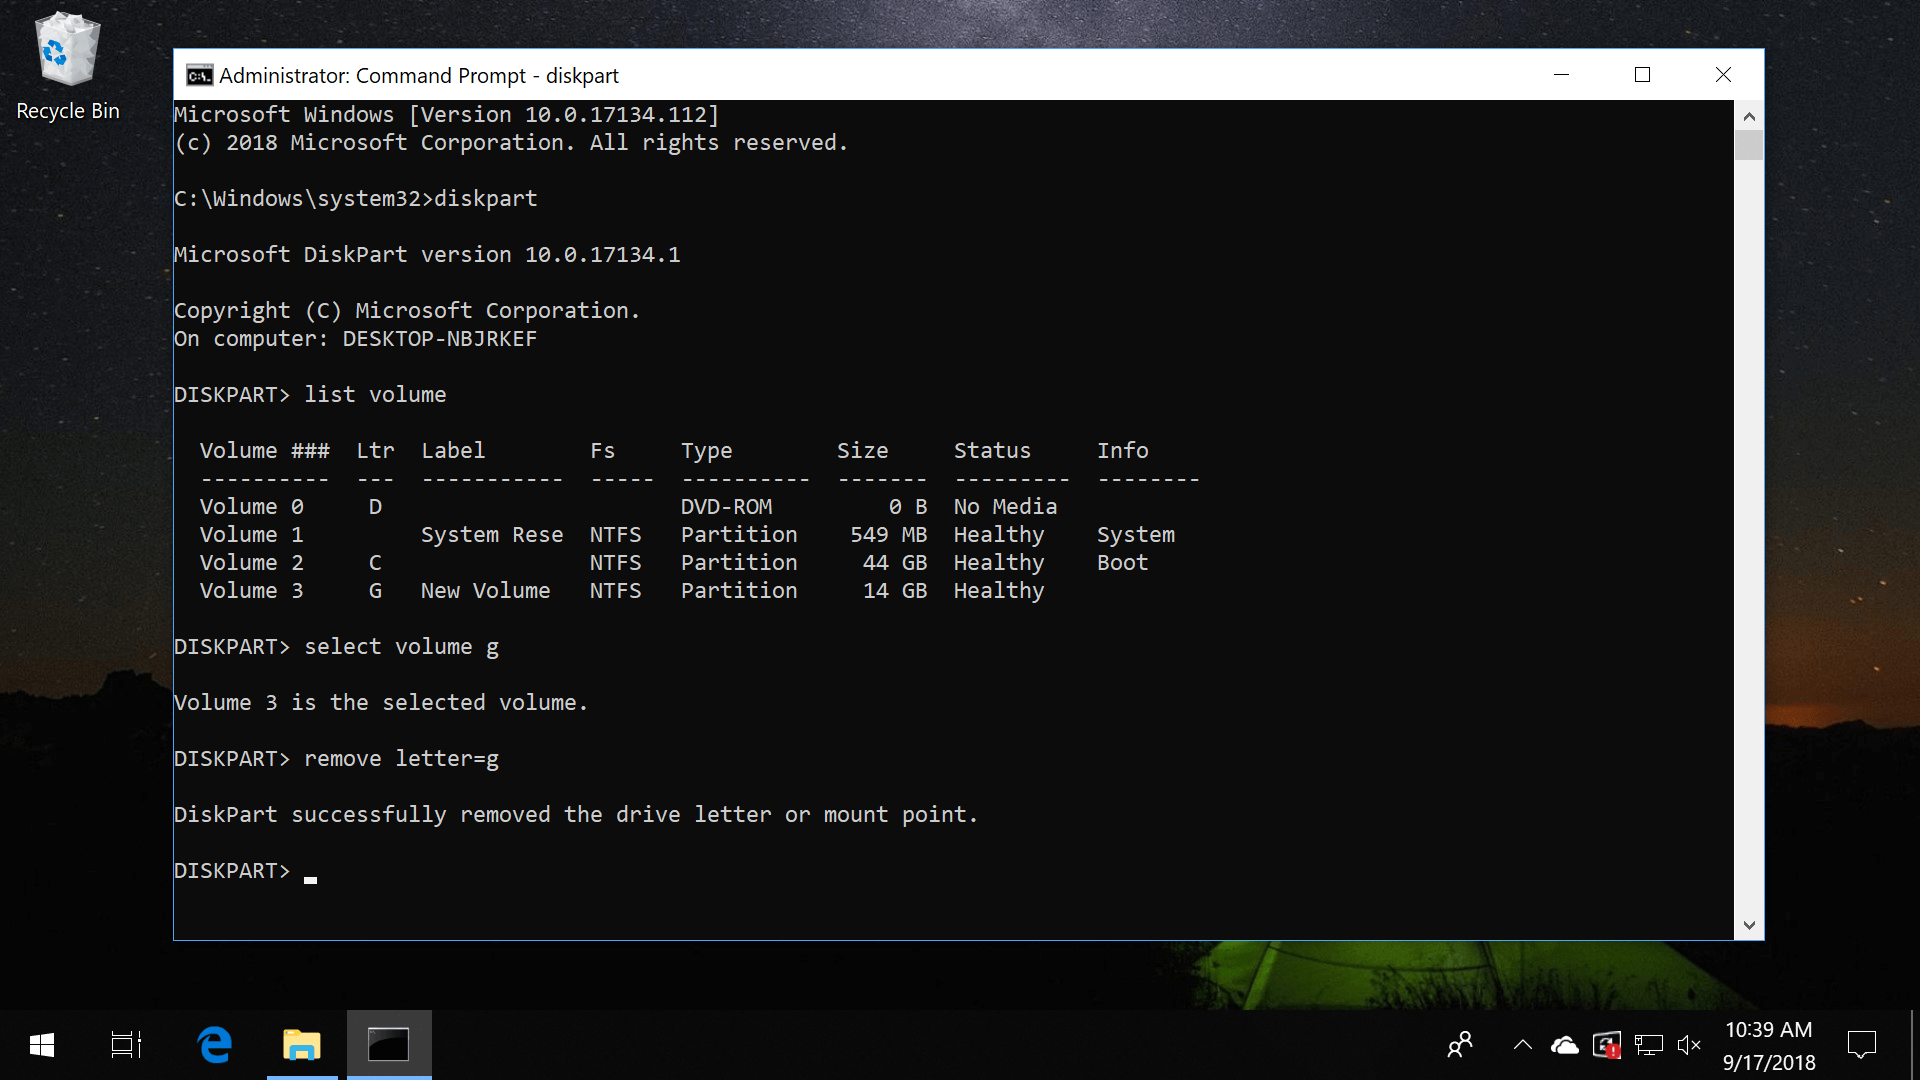Click the console scrollbar thumb
This screenshot has height=1080, width=1920.
coord(1748,146)
